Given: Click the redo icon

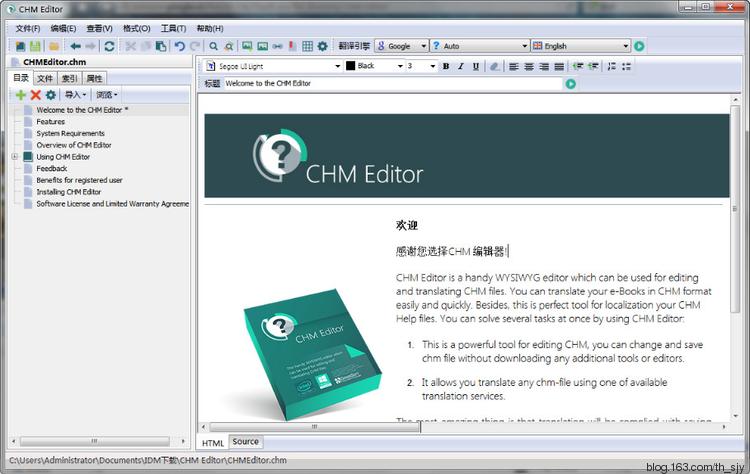Looking at the screenshot, I should tap(195, 46).
